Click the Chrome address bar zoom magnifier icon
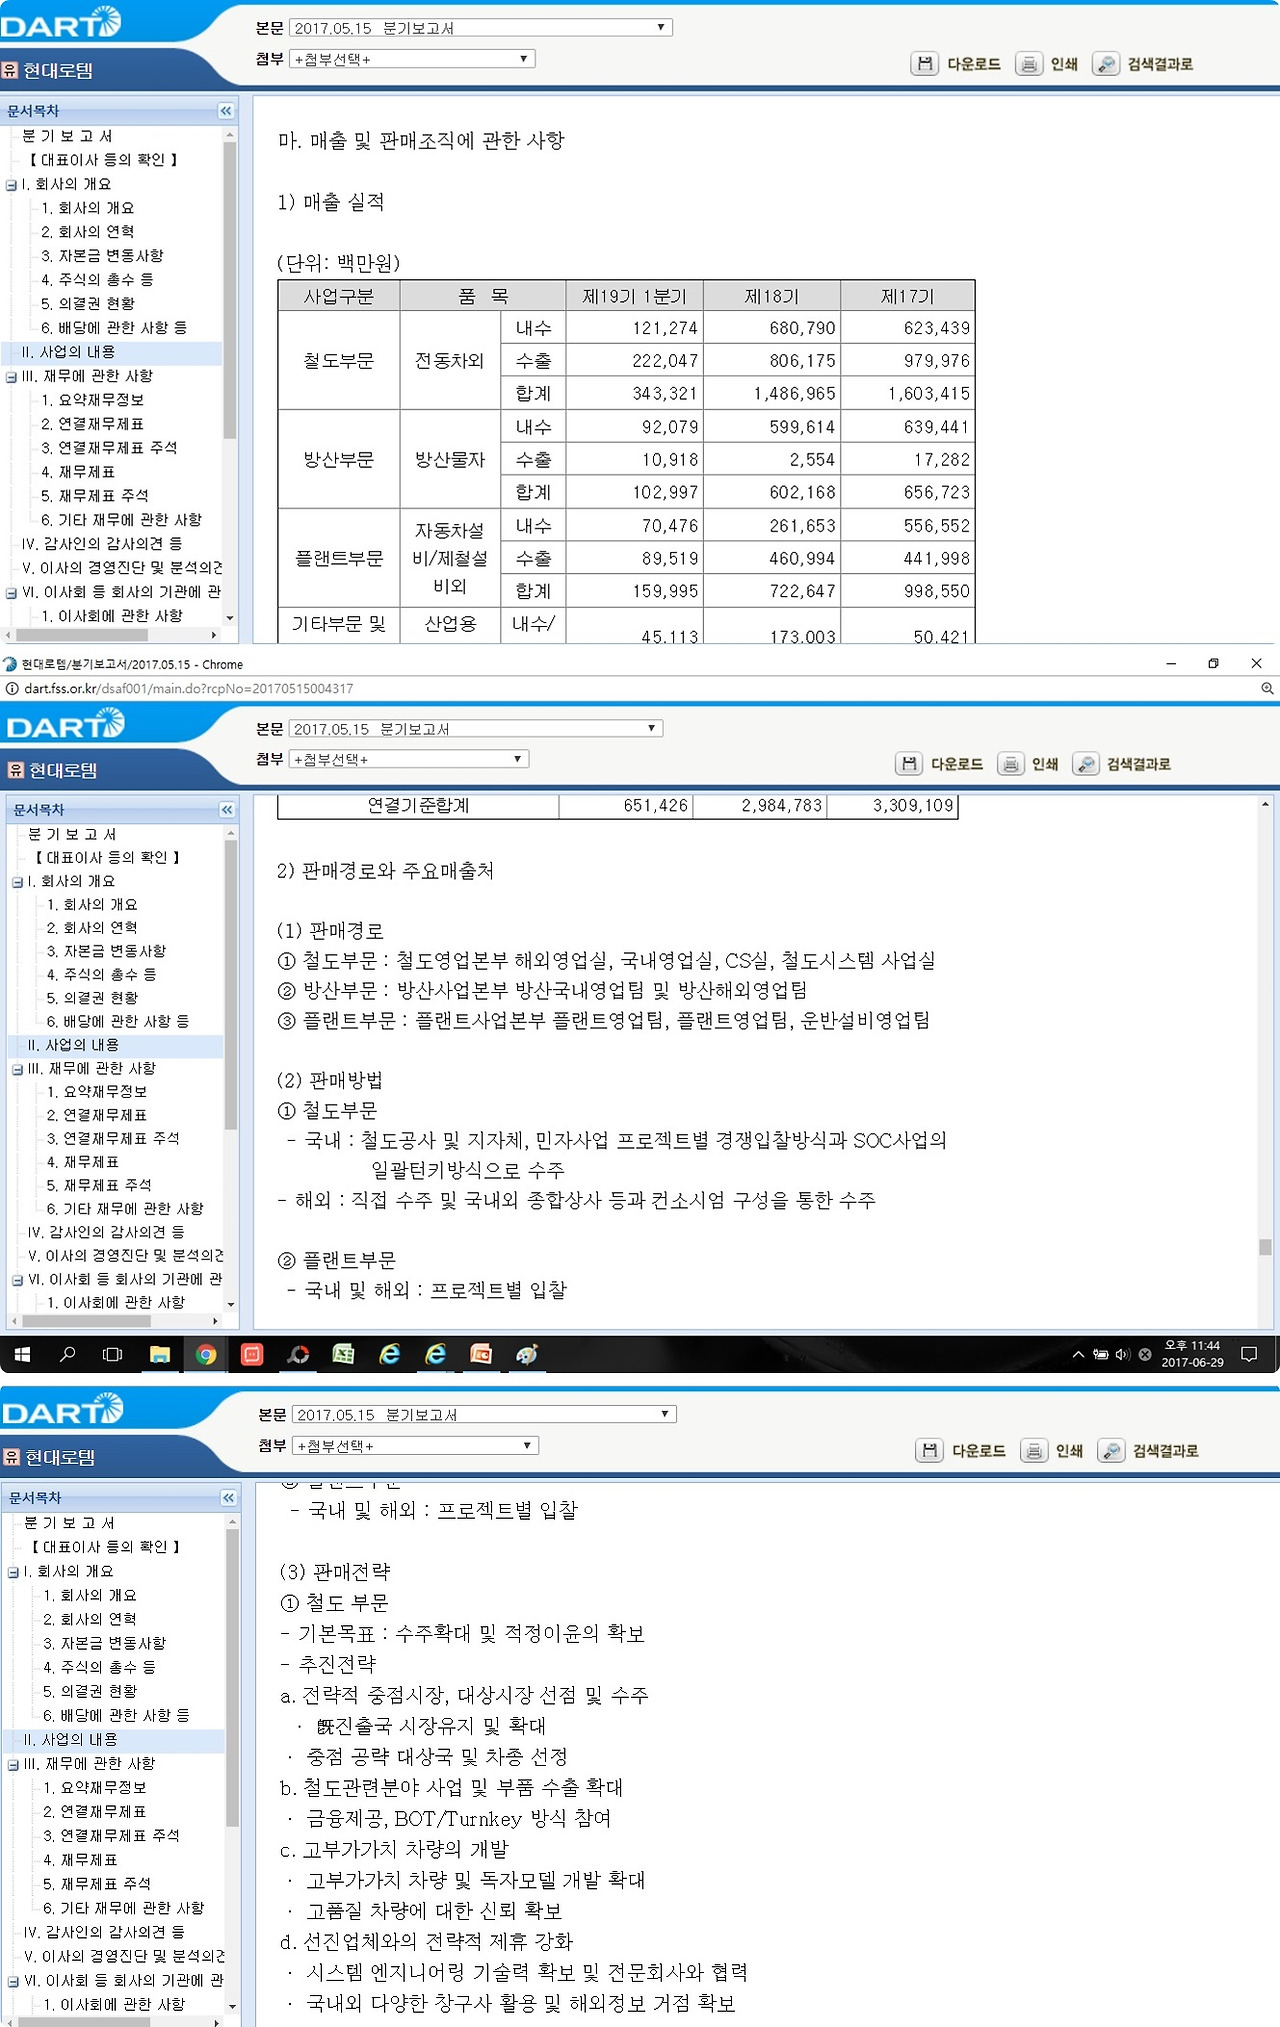 pos(1266,689)
